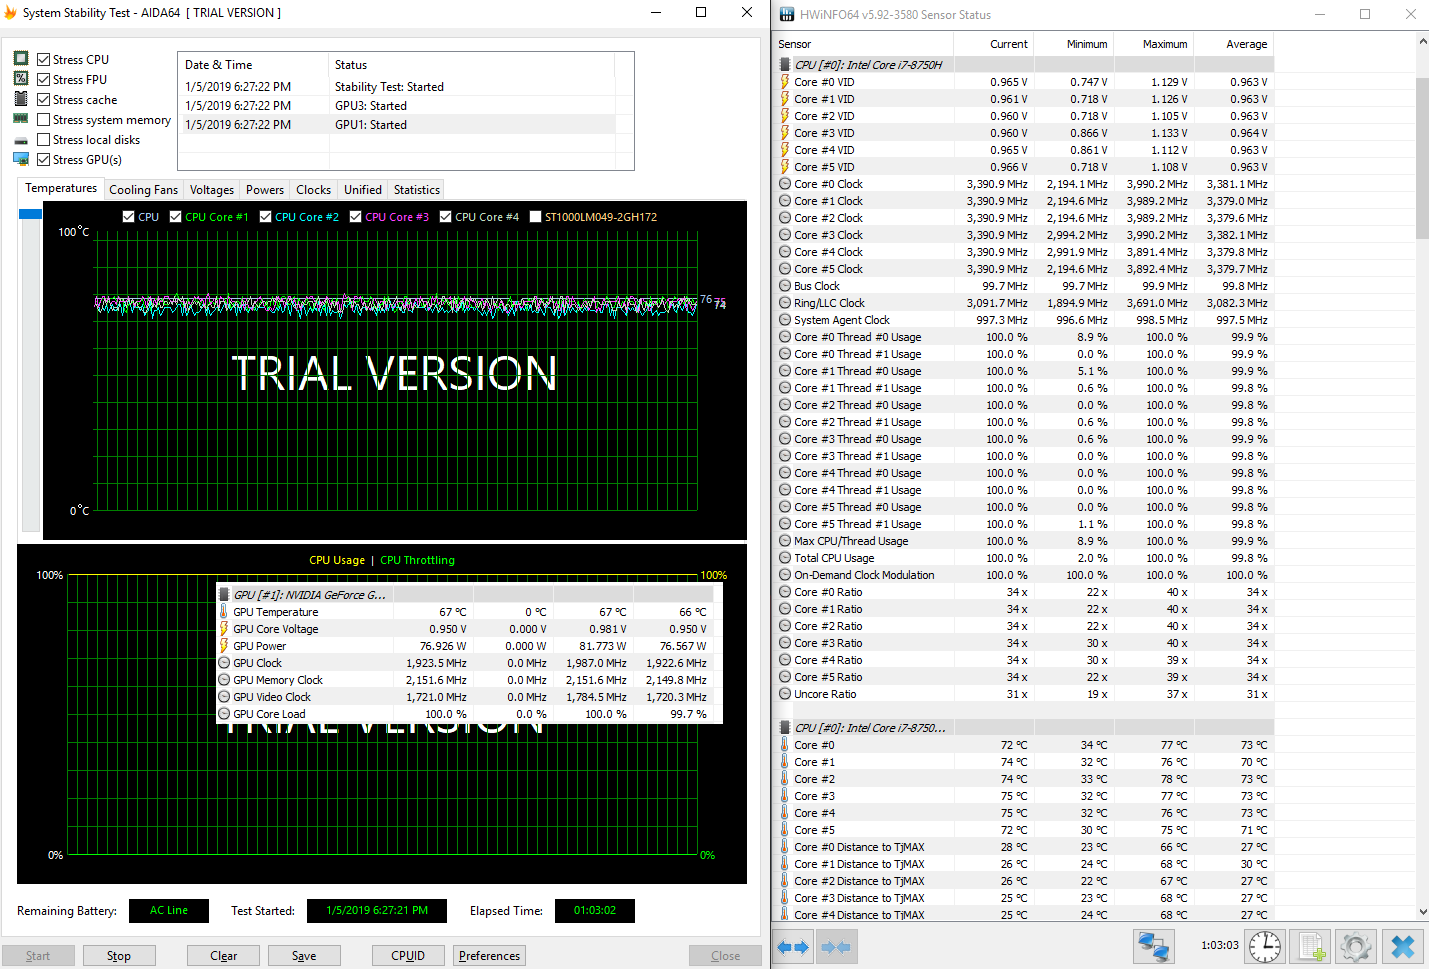The image size is (1429, 969).
Task: Click the circle icon of Uncore Ratio row
Action: pos(785,694)
